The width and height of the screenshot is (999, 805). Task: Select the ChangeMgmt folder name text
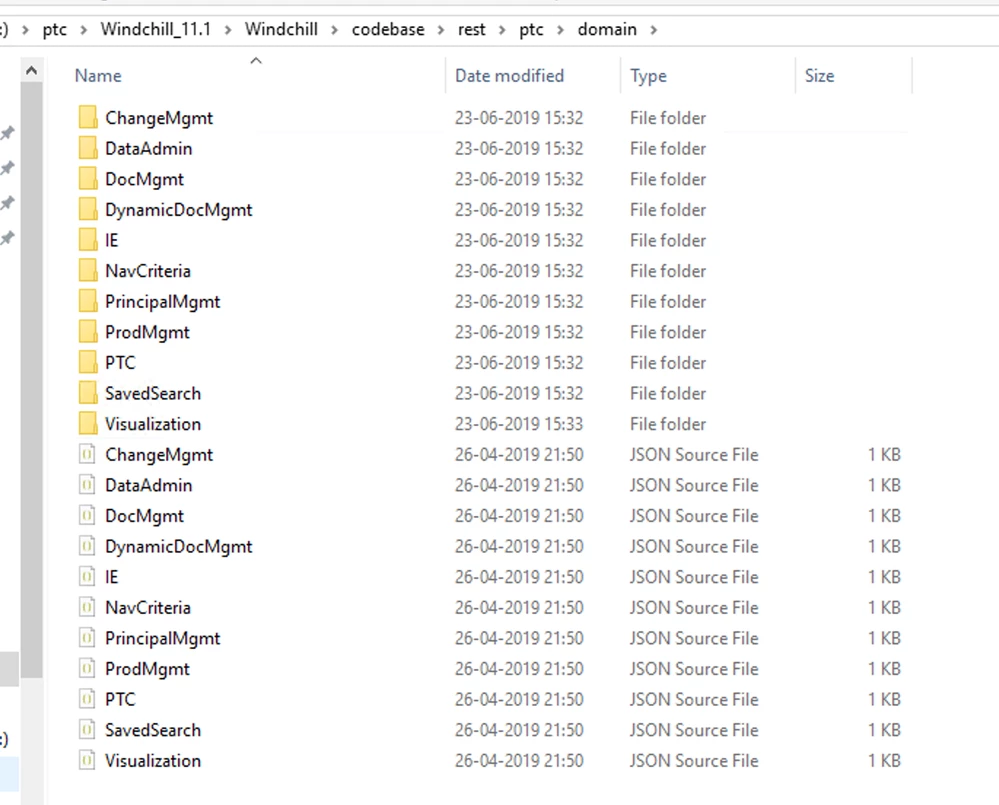159,118
